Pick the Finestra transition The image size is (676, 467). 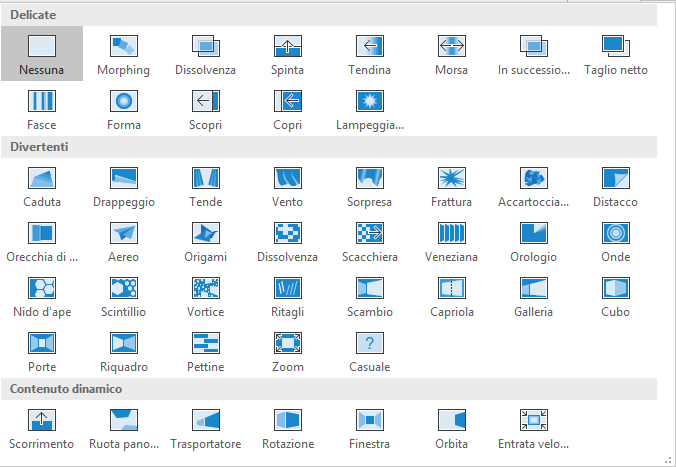pos(369,428)
